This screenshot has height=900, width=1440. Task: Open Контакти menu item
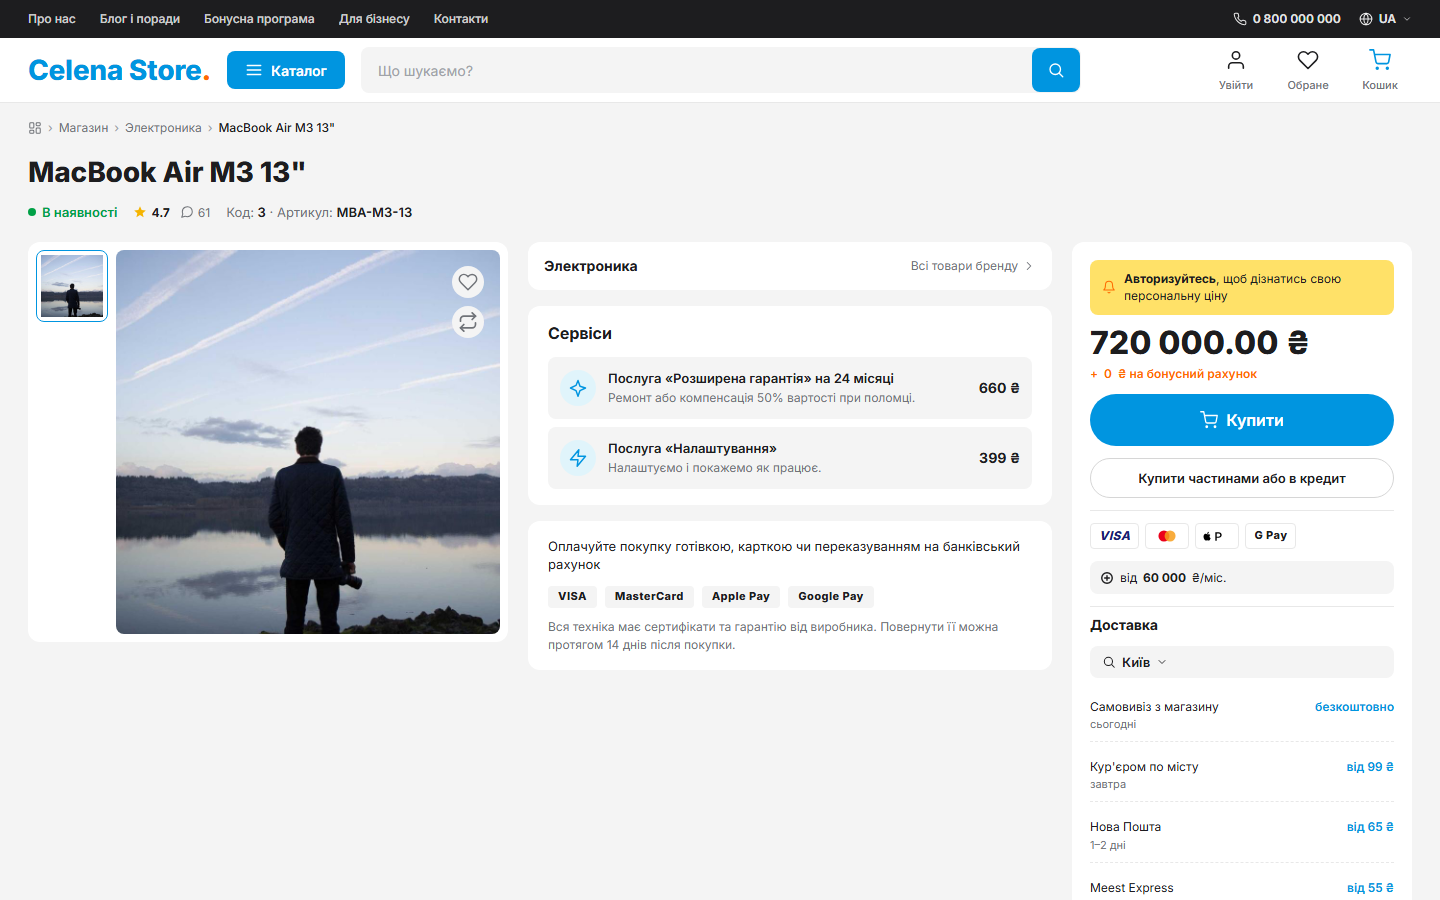pos(461,19)
